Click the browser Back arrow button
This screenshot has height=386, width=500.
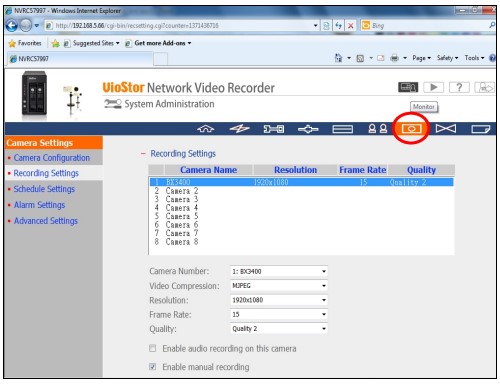pyautogui.click(x=12, y=25)
